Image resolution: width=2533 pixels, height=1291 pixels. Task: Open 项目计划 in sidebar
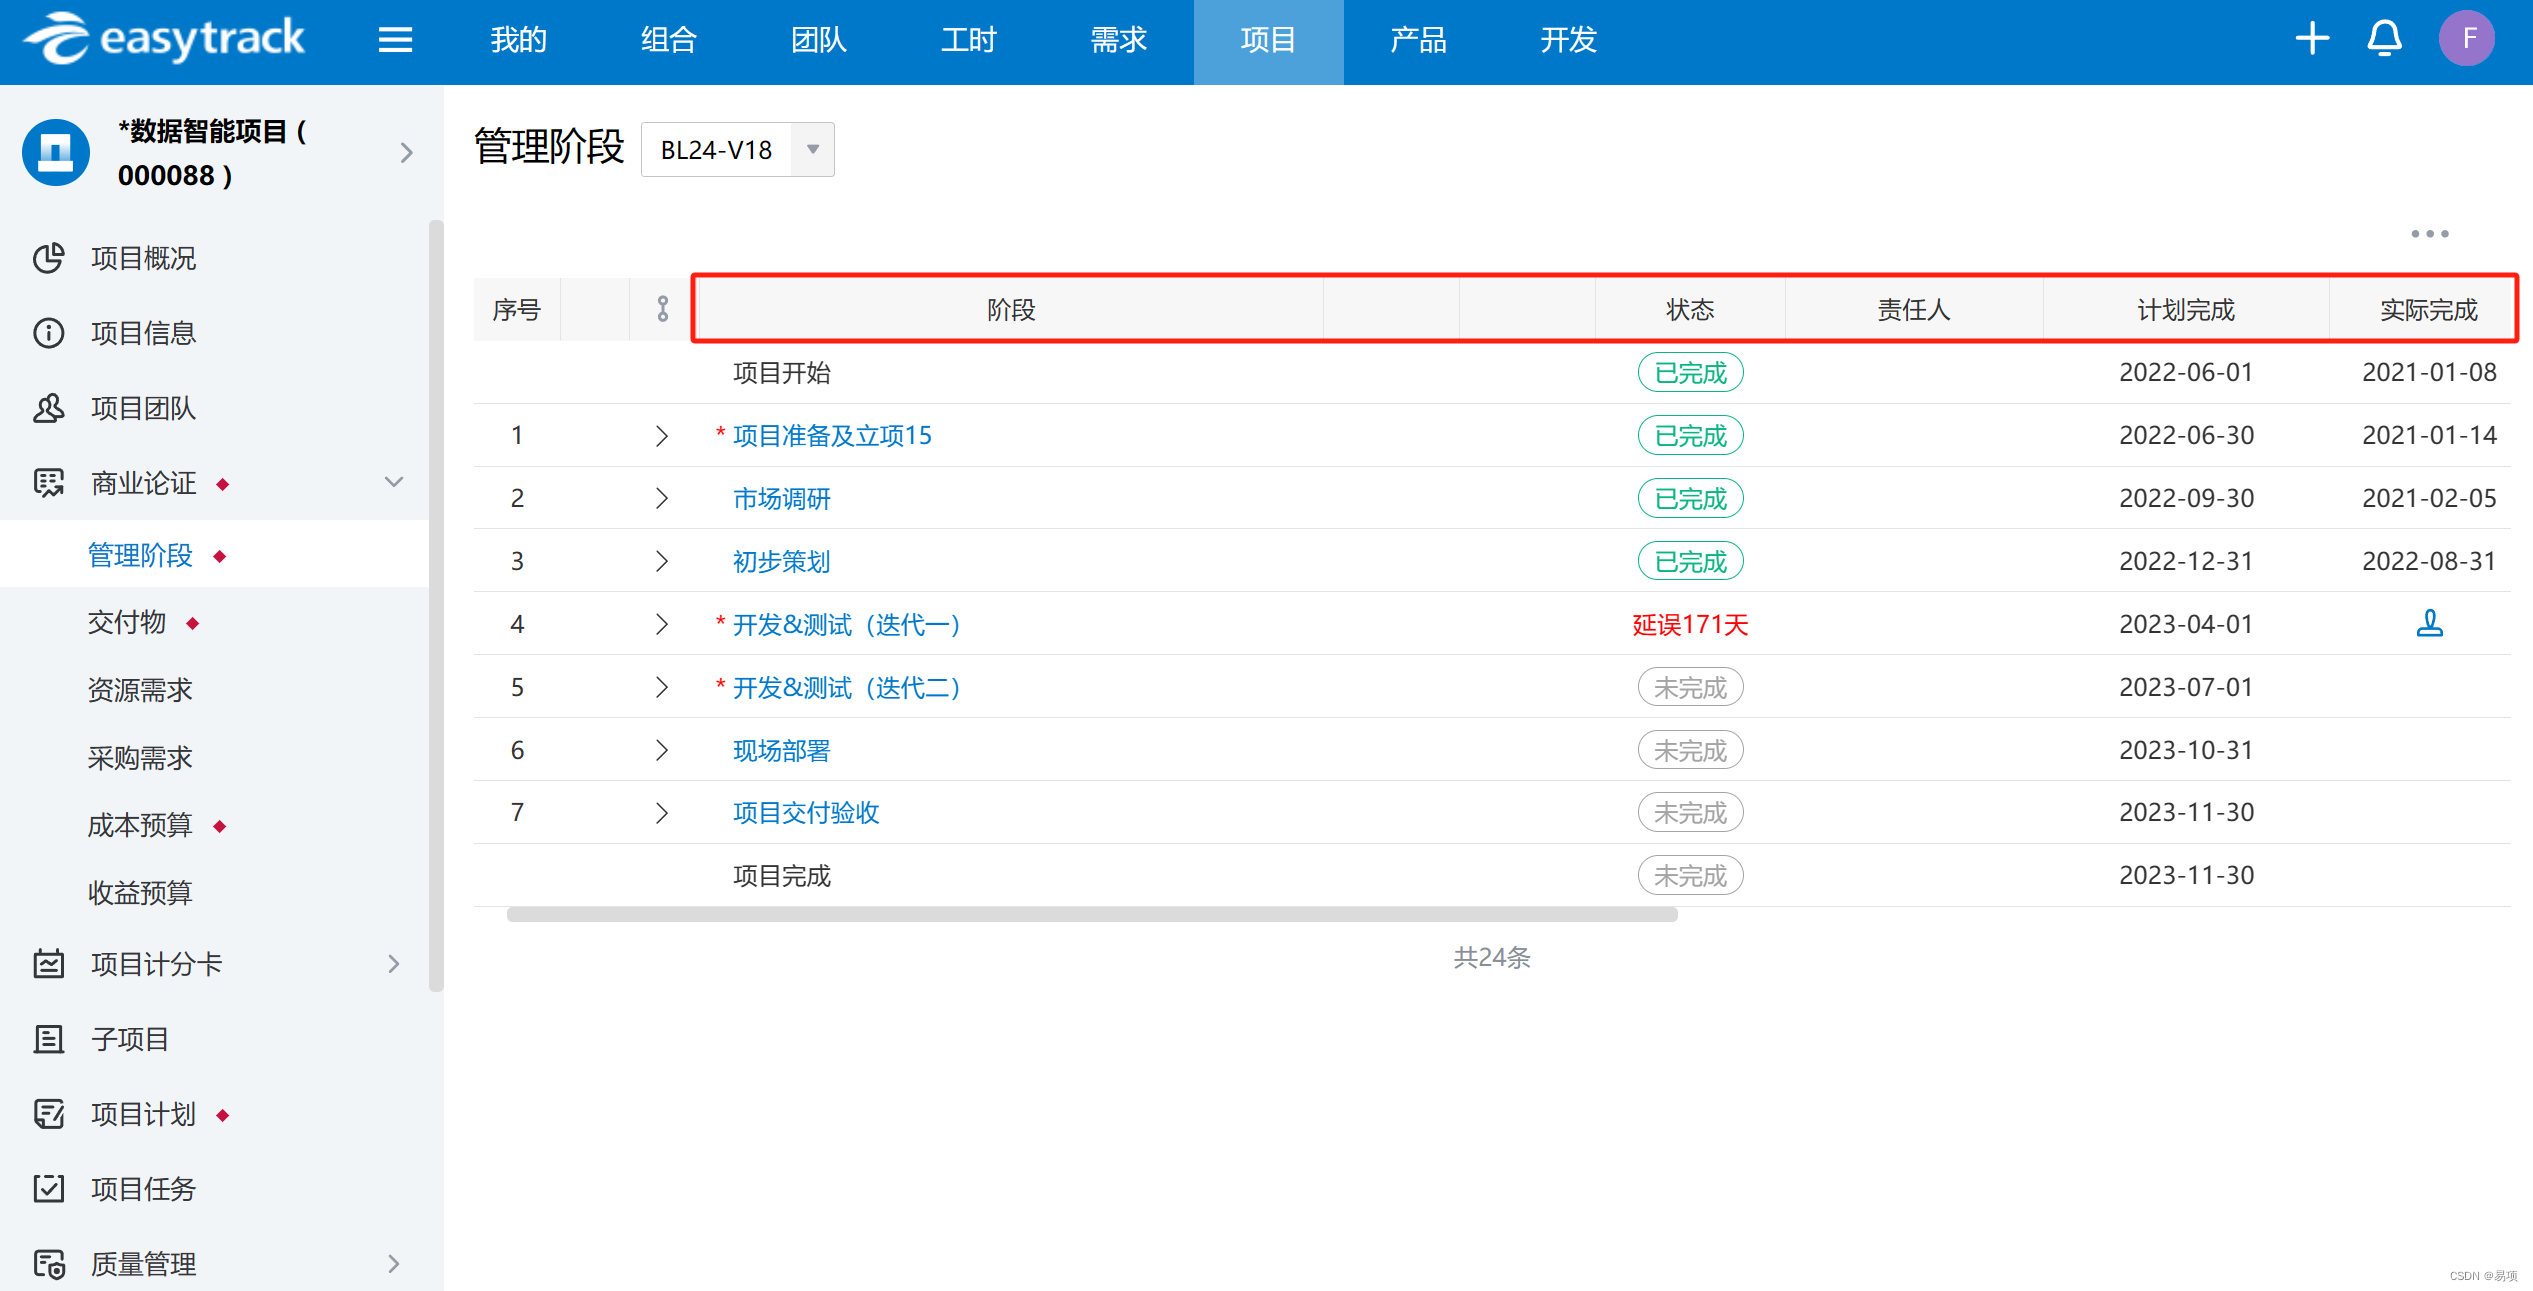tap(143, 1114)
